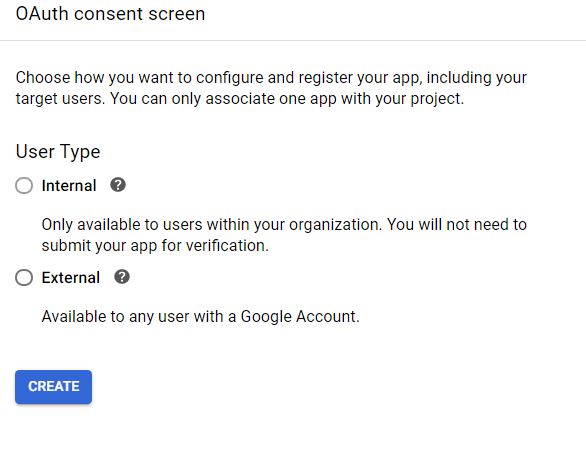
Task: Open the help icon next to Internal
Action: (118, 185)
